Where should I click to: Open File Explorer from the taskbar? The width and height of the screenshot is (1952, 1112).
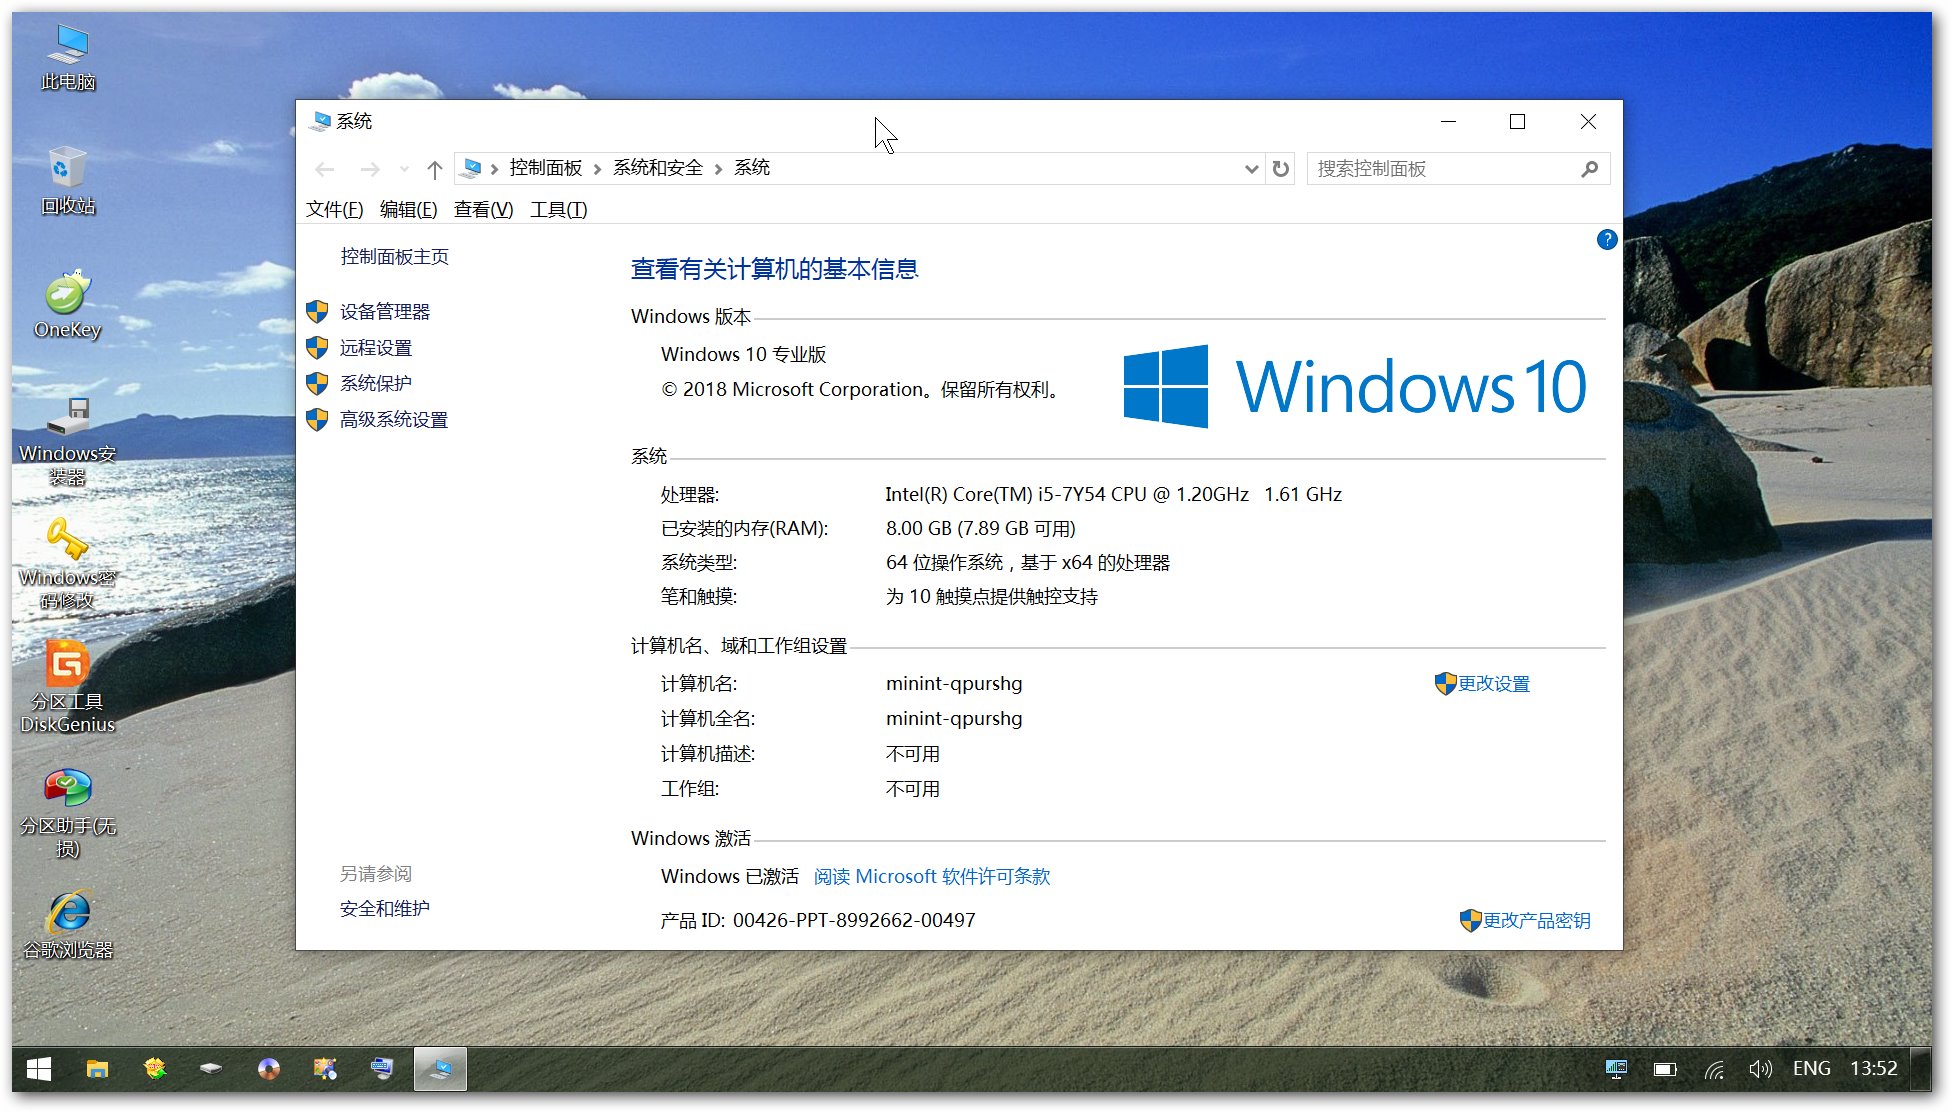tap(97, 1069)
